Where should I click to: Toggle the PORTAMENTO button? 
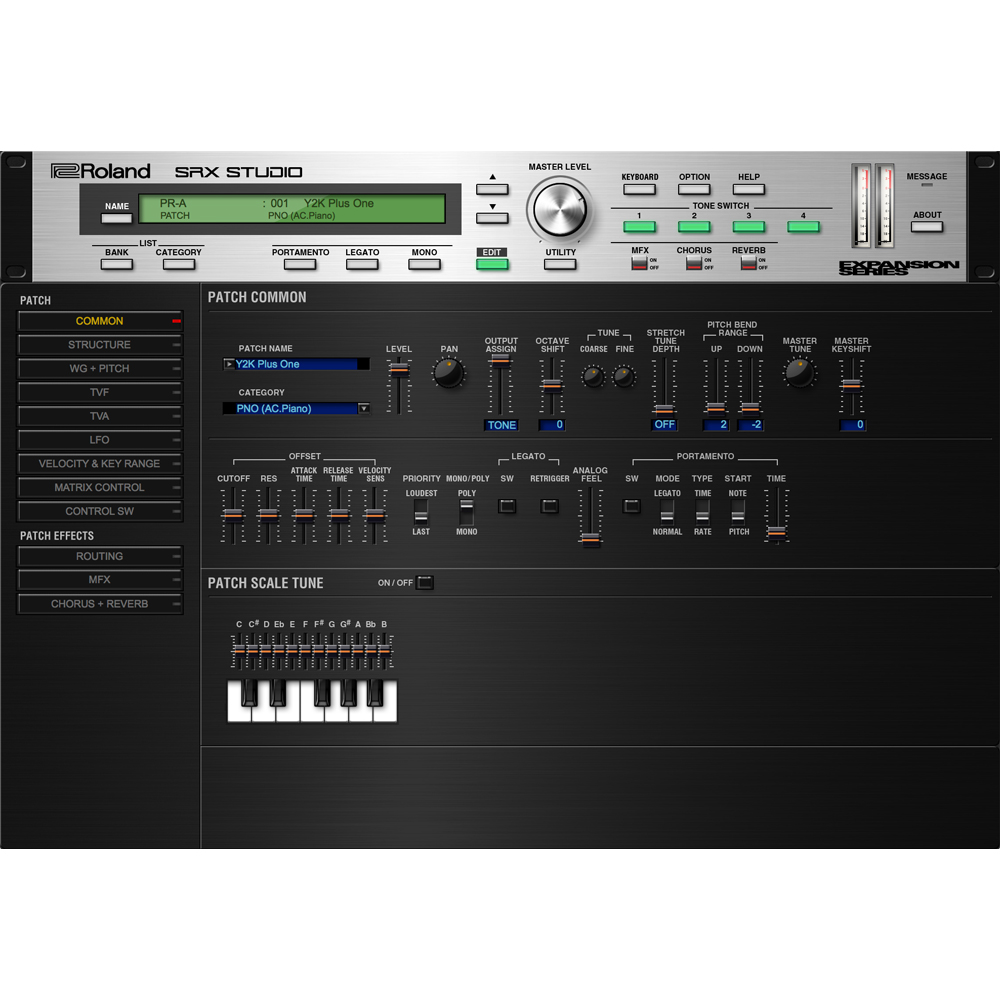[300, 264]
